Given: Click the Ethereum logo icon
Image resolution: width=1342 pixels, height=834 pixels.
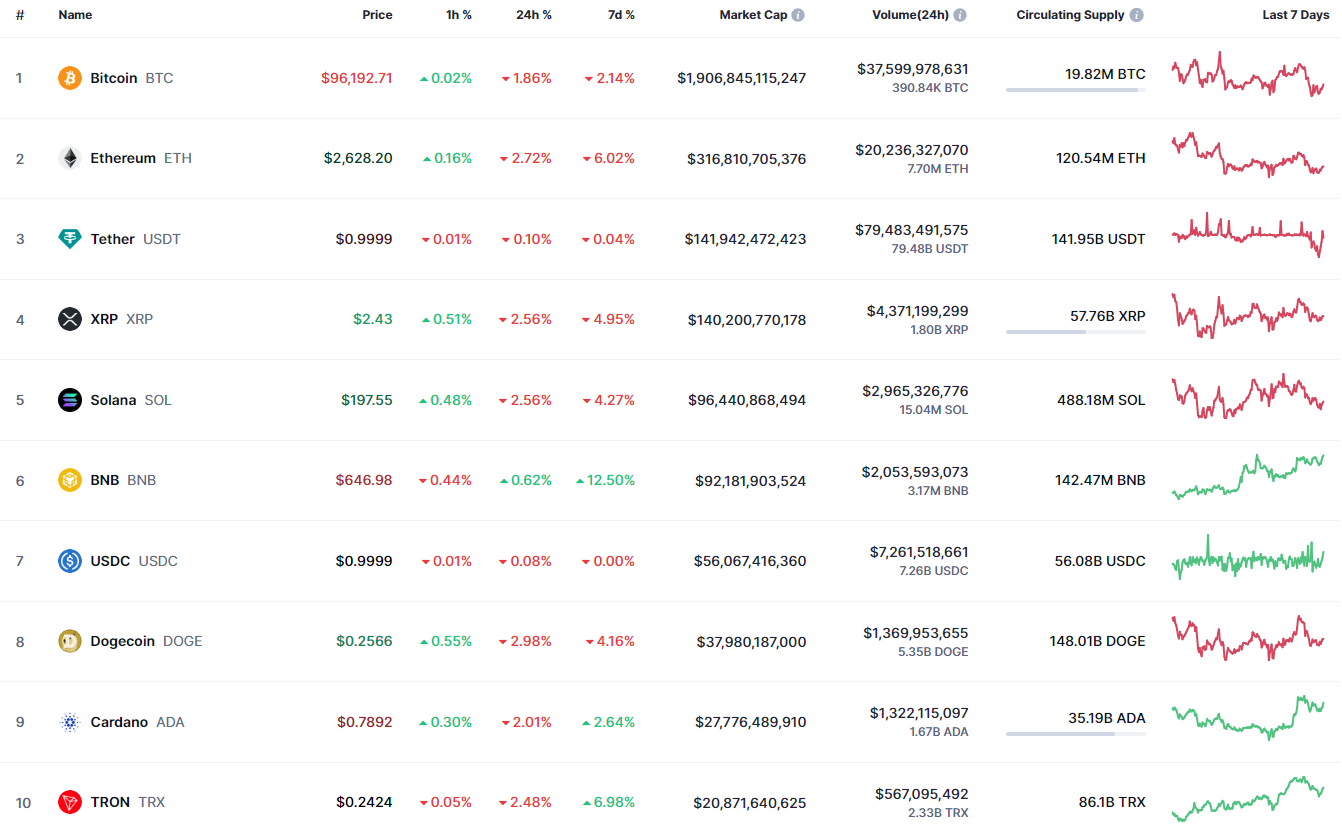Looking at the screenshot, I should (x=70, y=158).
